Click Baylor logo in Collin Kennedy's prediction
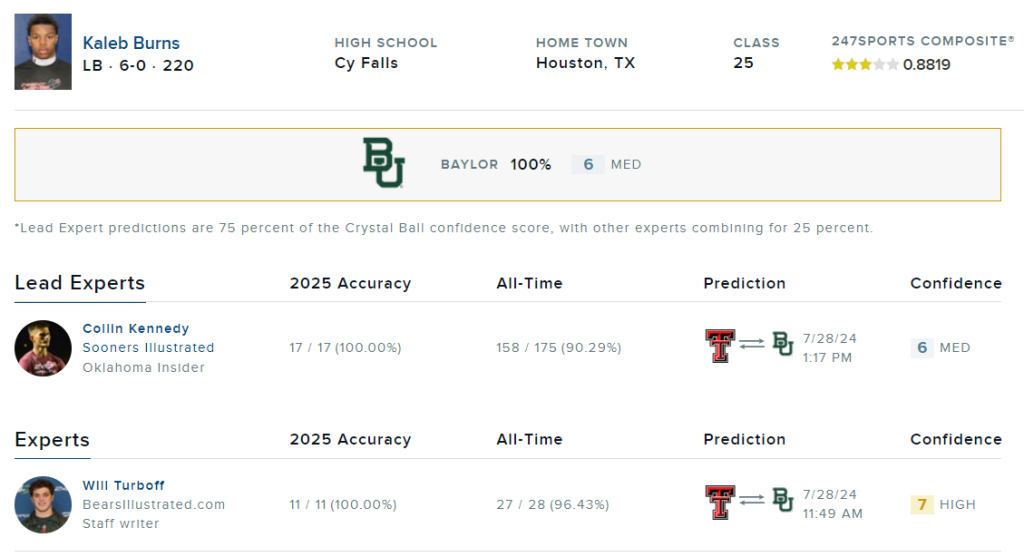This screenshot has height=557, width=1024. 782,343
